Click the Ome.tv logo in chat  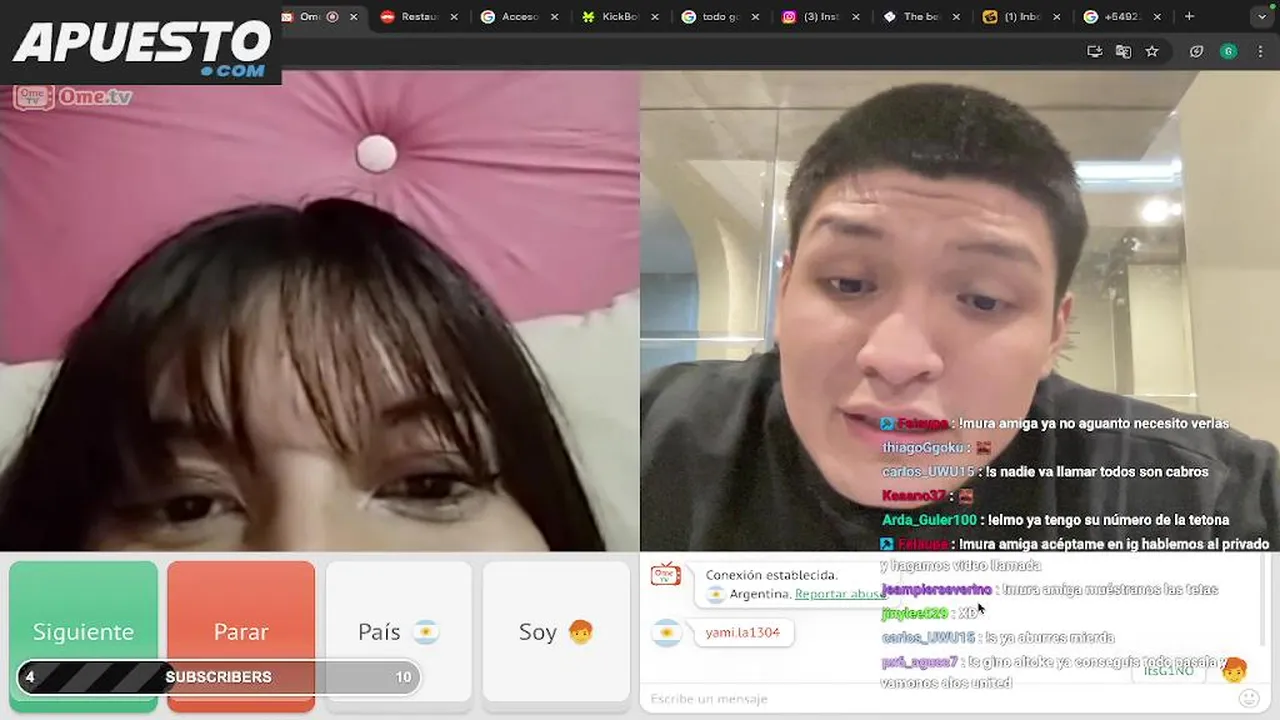coord(665,575)
